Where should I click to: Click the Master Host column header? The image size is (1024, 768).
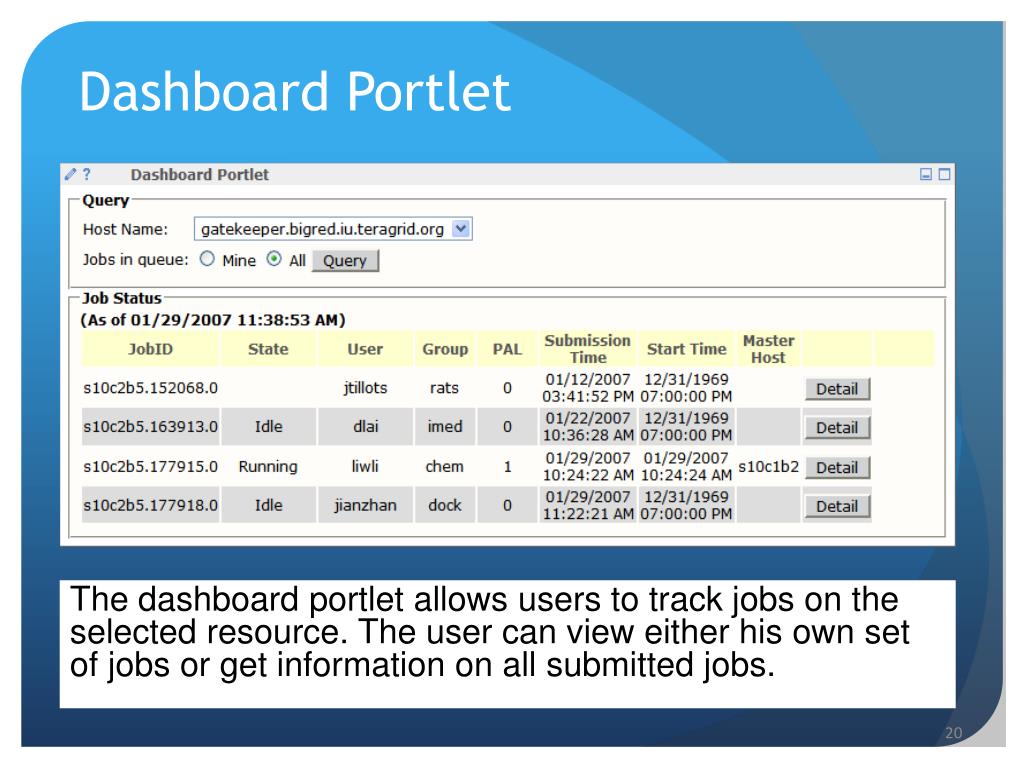tap(769, 349)
